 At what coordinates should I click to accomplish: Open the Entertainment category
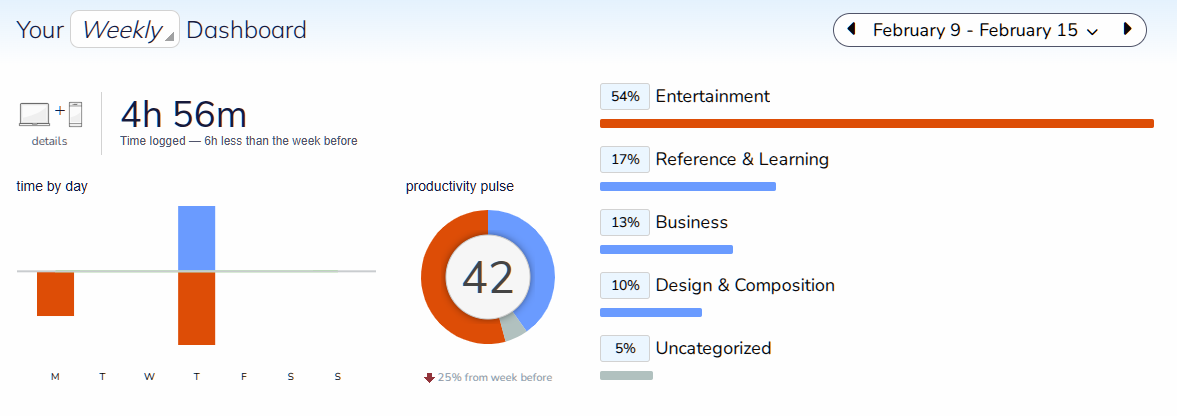[712, 96]
